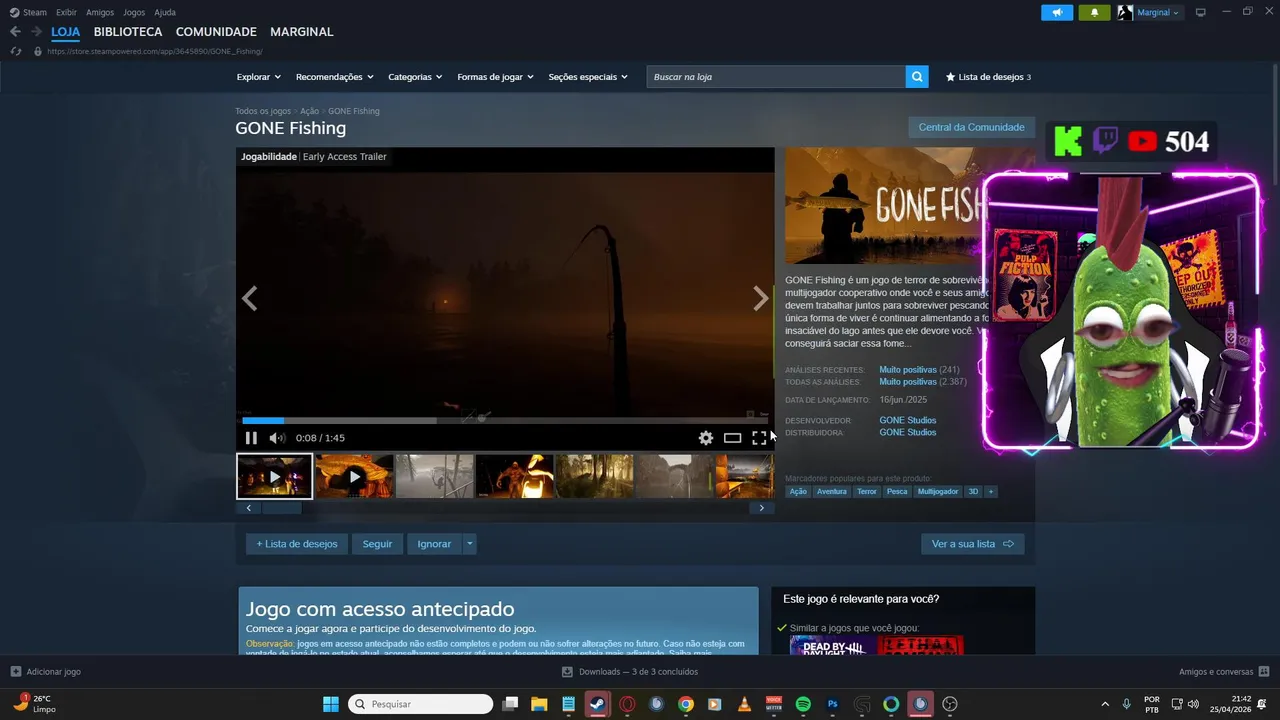
Task: Toggle fullscreen on the trailer player
Action: point(760,438)
